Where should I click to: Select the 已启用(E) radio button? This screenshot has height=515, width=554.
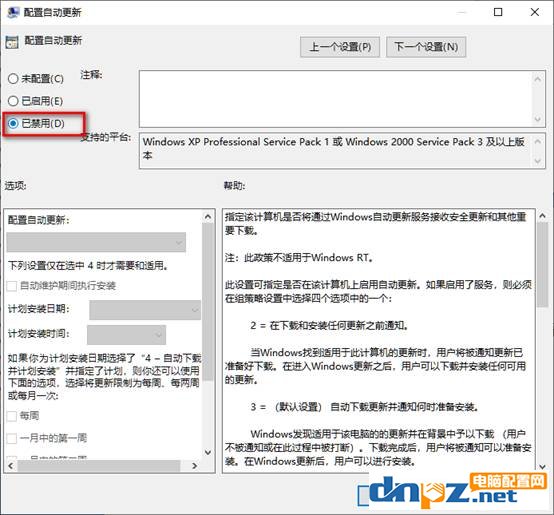tap(13, 101)
